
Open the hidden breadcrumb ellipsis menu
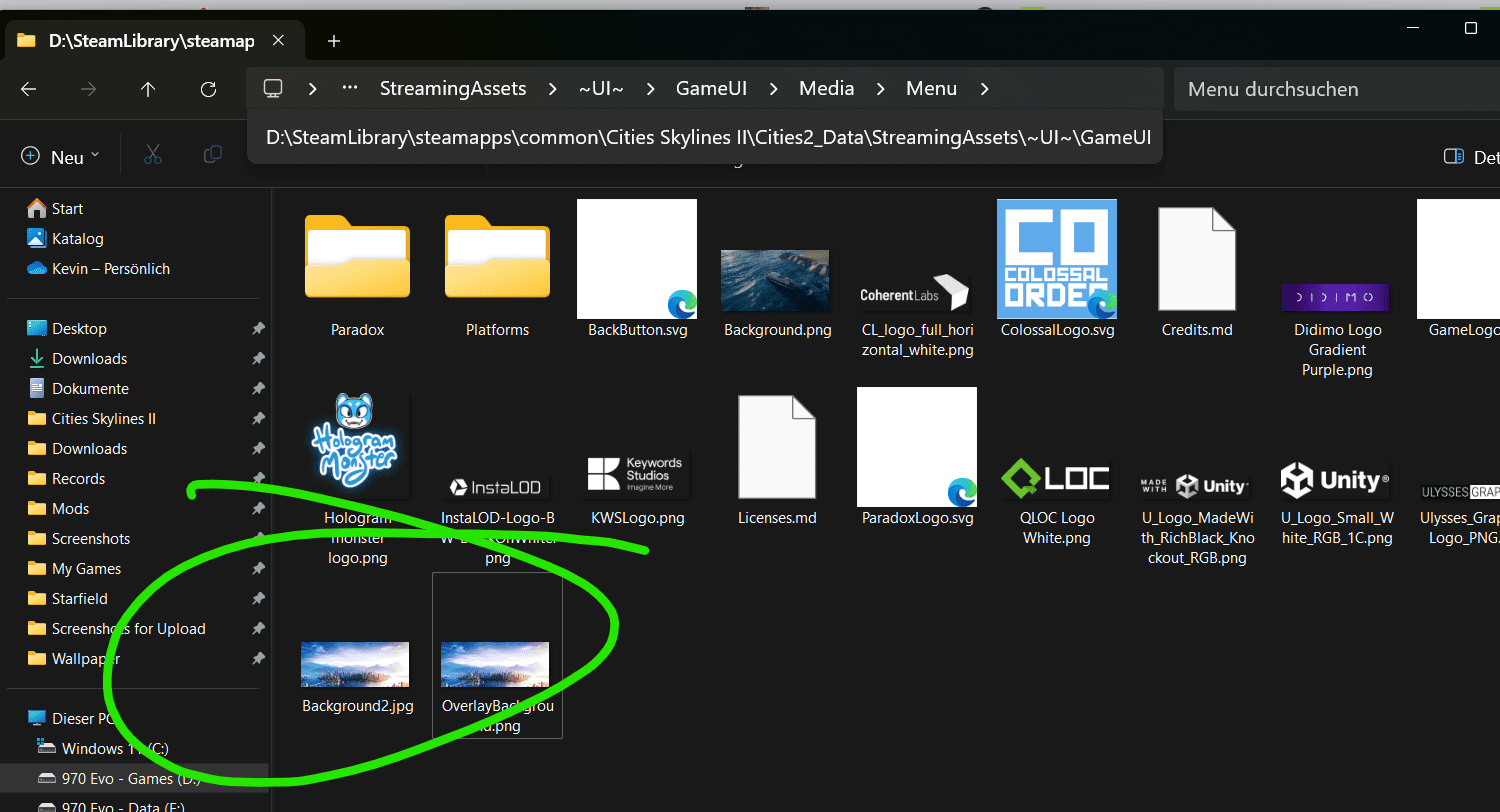[x=350, y=89]
